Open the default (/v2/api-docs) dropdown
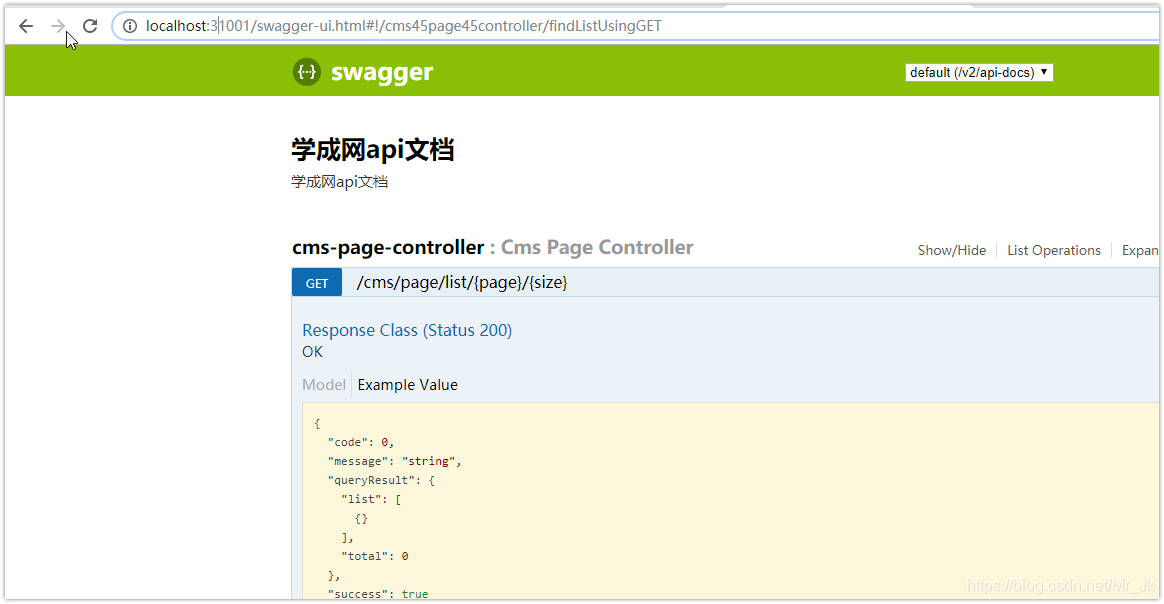Screen dimensions: 1164x604 (979, 72)
